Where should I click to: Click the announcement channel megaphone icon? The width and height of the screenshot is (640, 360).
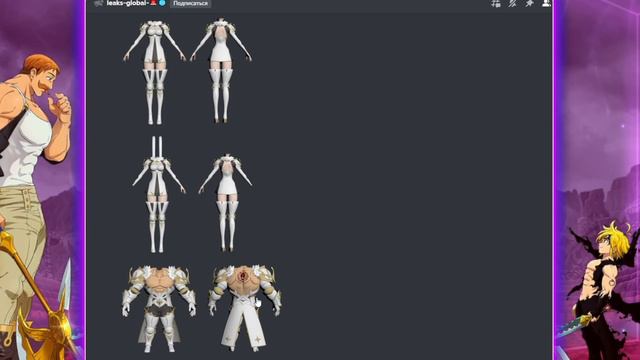98,3
